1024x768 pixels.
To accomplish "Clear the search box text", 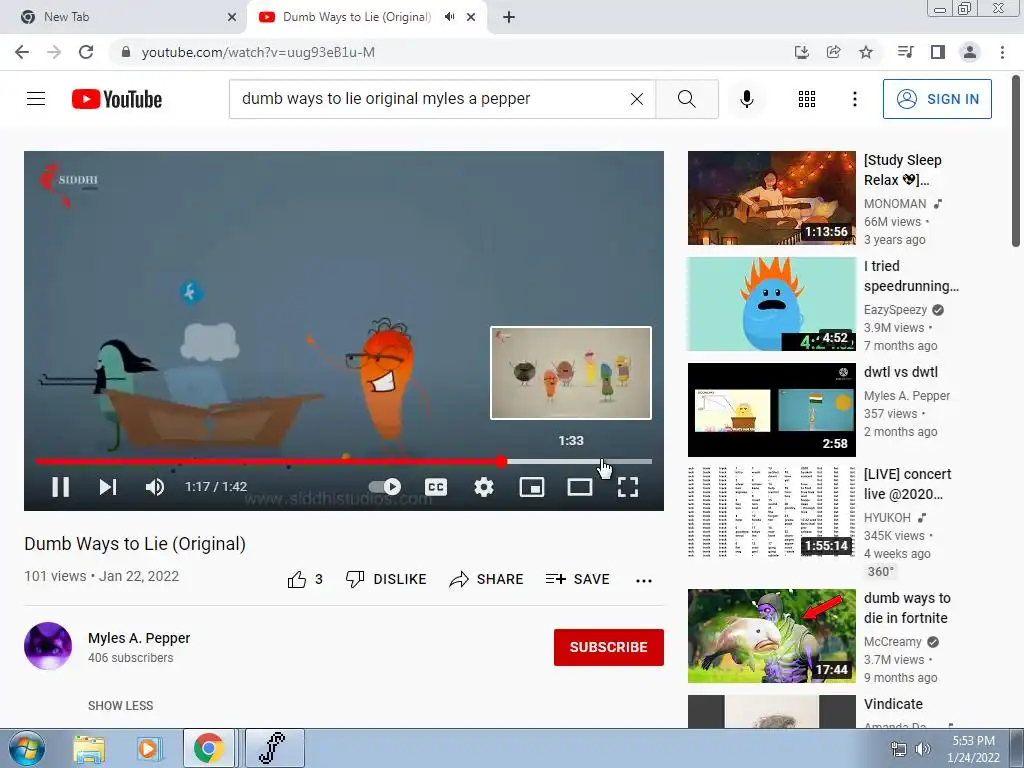I will 637,99.
